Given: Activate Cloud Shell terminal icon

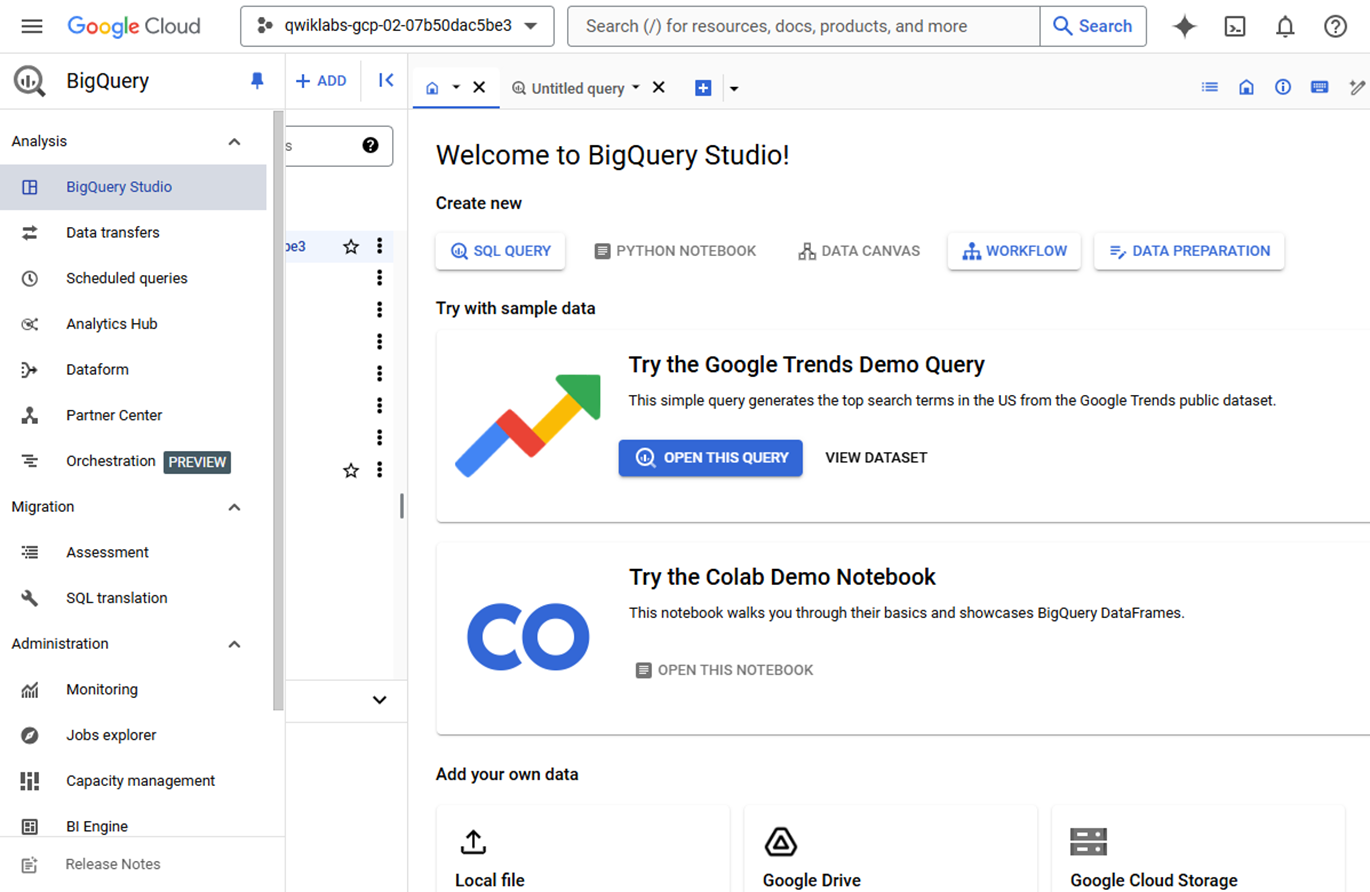Looking at the screenshot, I should pos(1235,27).
